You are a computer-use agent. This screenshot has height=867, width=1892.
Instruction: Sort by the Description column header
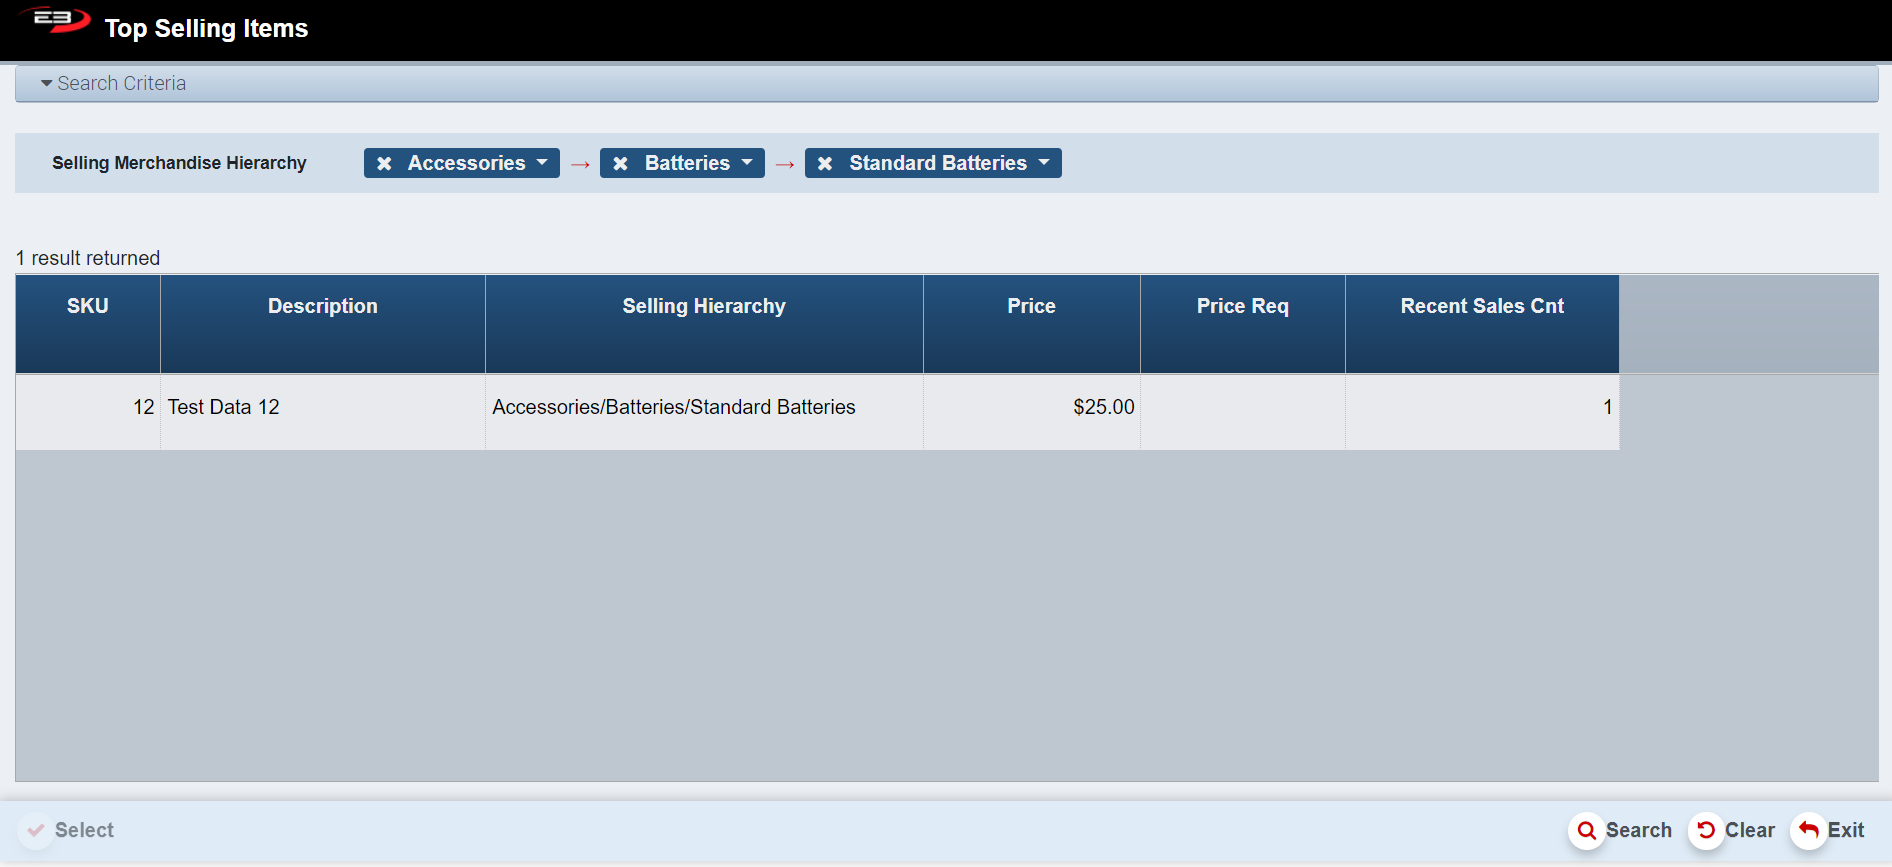coord(322,306)
